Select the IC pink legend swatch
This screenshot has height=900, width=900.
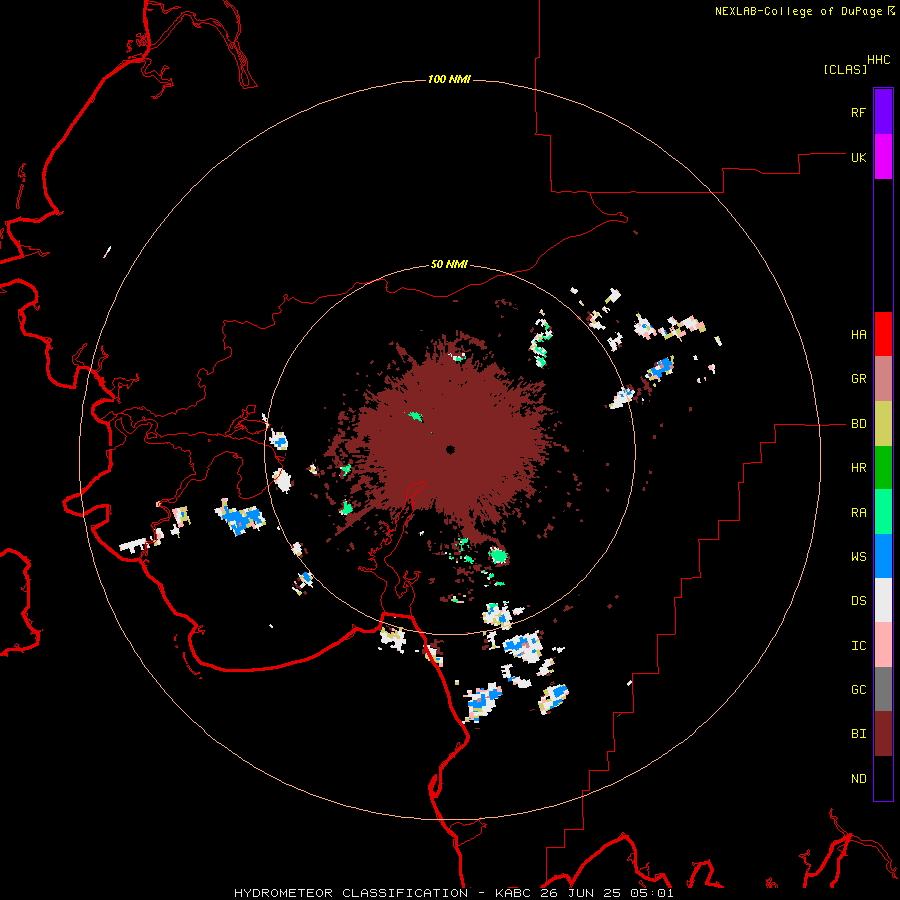coord(883,645)
